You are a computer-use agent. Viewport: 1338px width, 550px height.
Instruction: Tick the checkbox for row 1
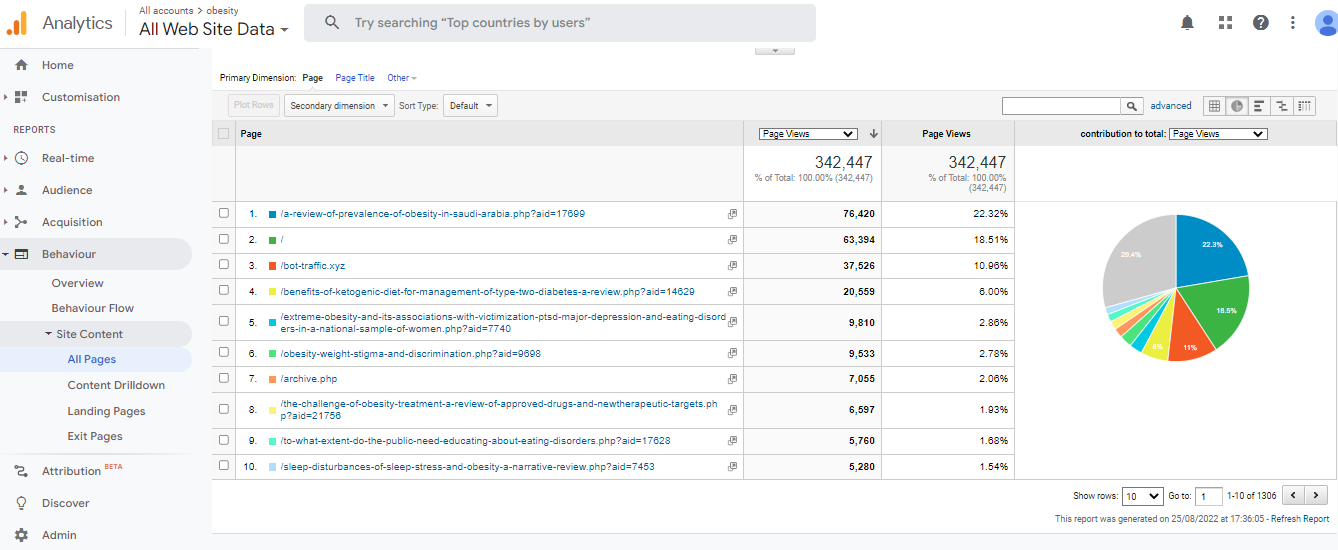(224, 214)
